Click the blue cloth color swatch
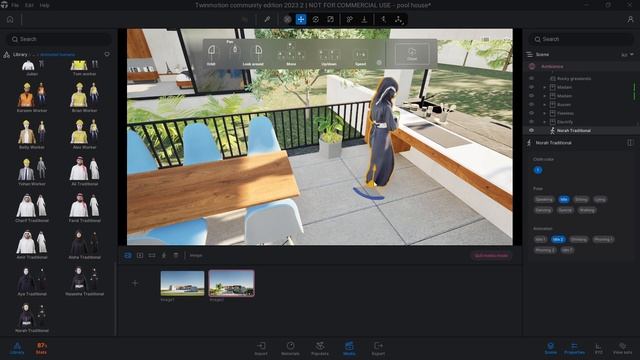This screenshot has height=360, width=640. tap(538, 170)
